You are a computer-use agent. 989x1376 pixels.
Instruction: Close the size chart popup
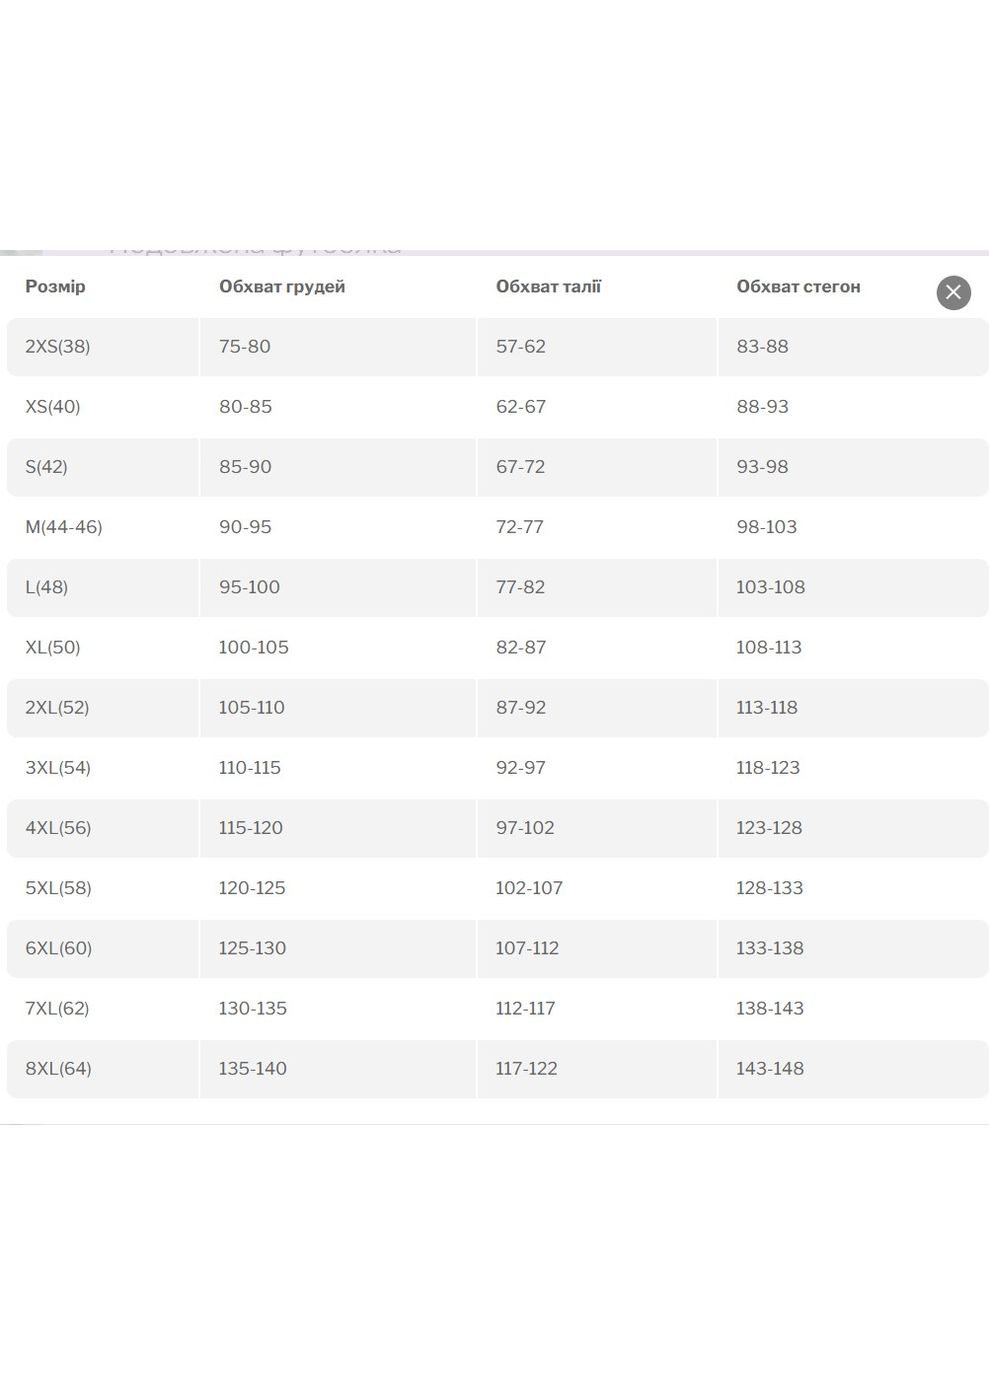[953, 292]
